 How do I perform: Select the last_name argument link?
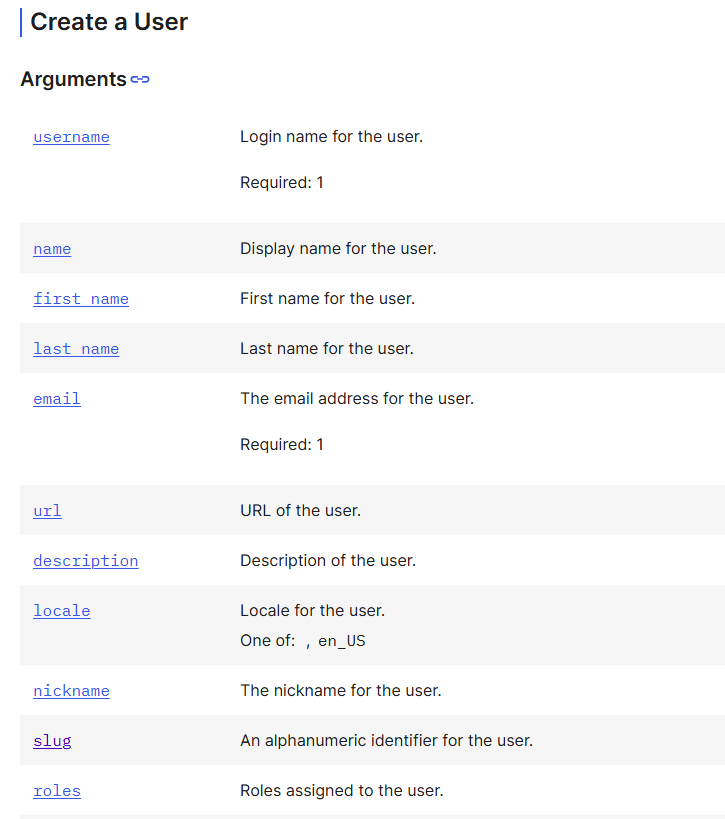click(76, 349)
